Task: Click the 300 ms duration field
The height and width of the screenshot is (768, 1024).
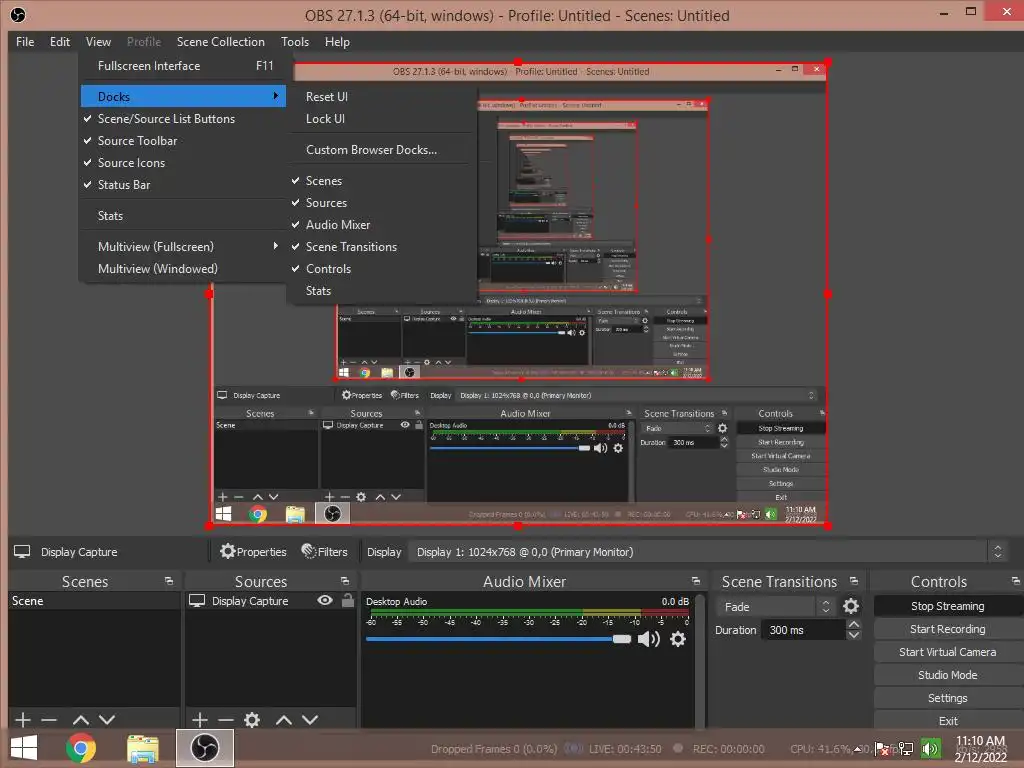Action: click(803, 630)
